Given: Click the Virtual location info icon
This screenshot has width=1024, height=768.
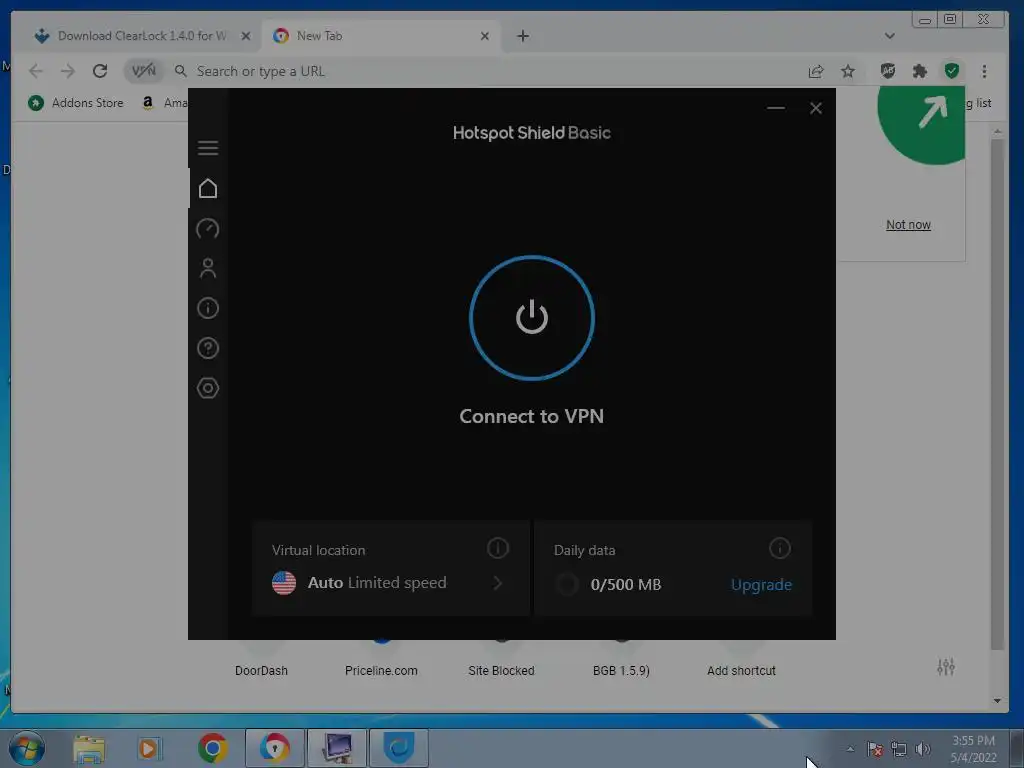Looking at the screenshot, I should 498,548.
